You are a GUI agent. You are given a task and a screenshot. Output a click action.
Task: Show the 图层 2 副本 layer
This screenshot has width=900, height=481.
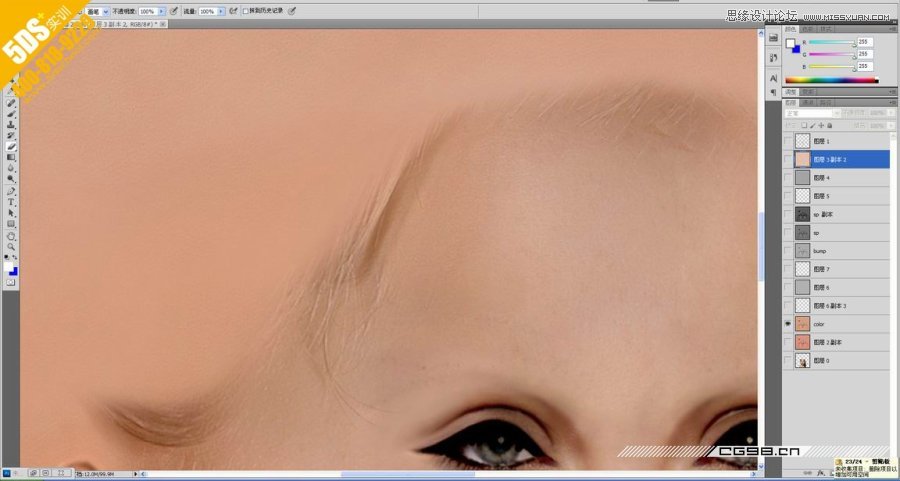pyautogui.click(x=788, y=342)
